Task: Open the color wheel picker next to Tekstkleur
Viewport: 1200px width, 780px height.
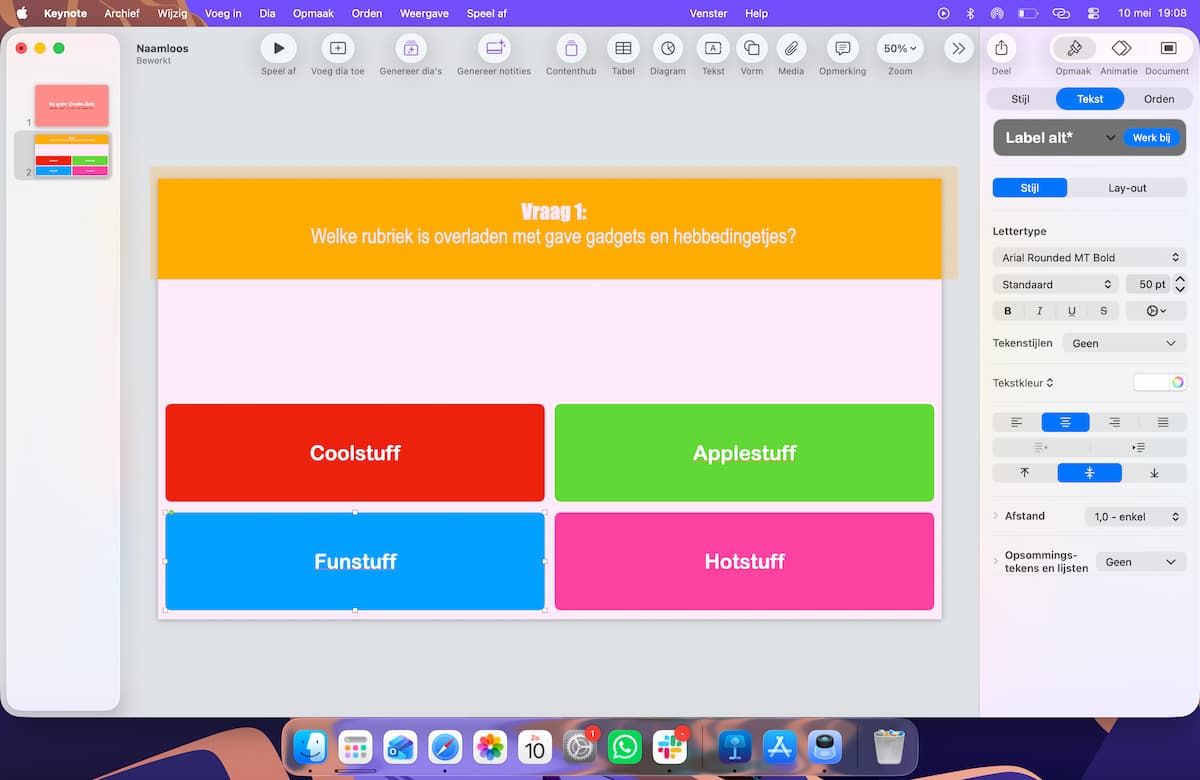Action: (1178, 382)
